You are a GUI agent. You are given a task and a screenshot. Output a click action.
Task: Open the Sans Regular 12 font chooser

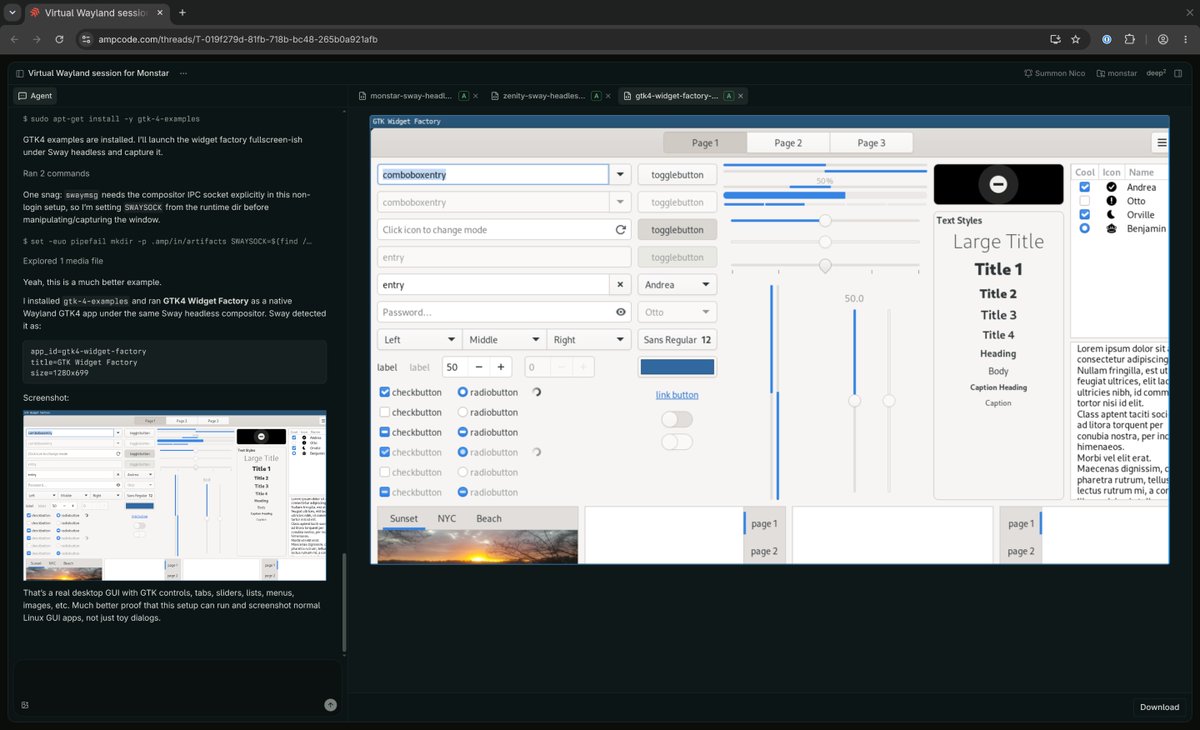[677, 340]
